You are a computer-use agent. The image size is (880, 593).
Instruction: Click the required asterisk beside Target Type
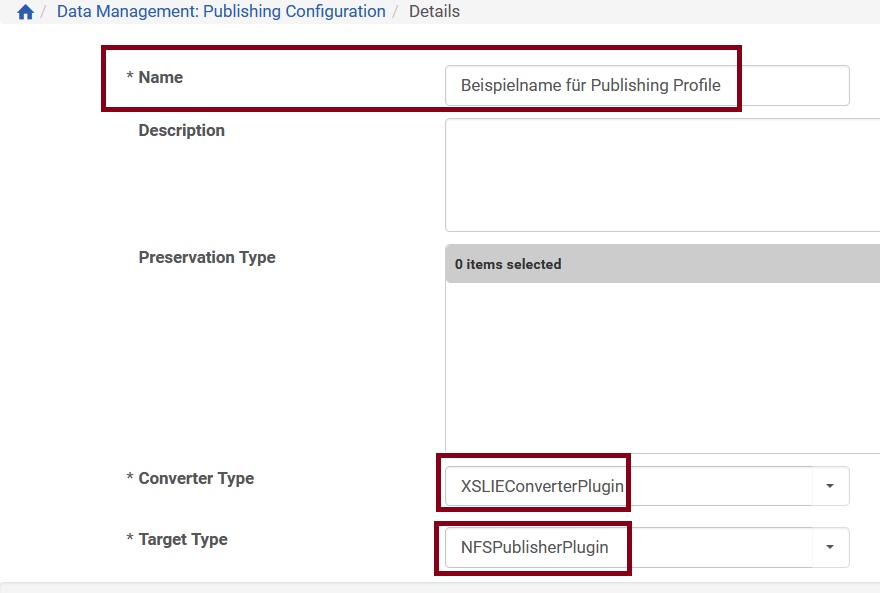(130, 540)
